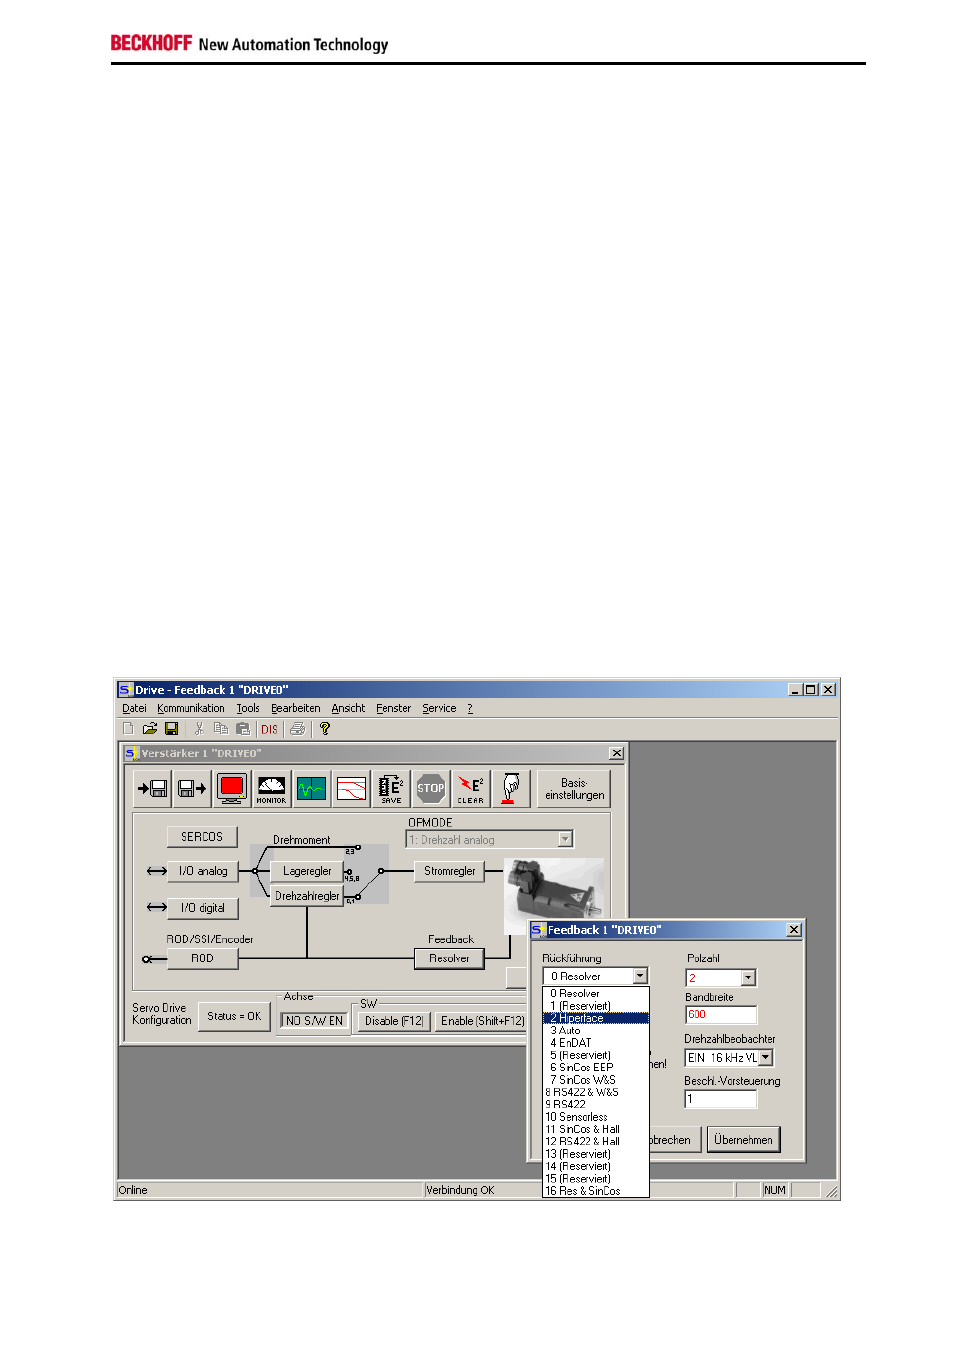This screenshot has height=1350, width=954.
Task: Open the I/O analog settings
Action: click(203, 872)
